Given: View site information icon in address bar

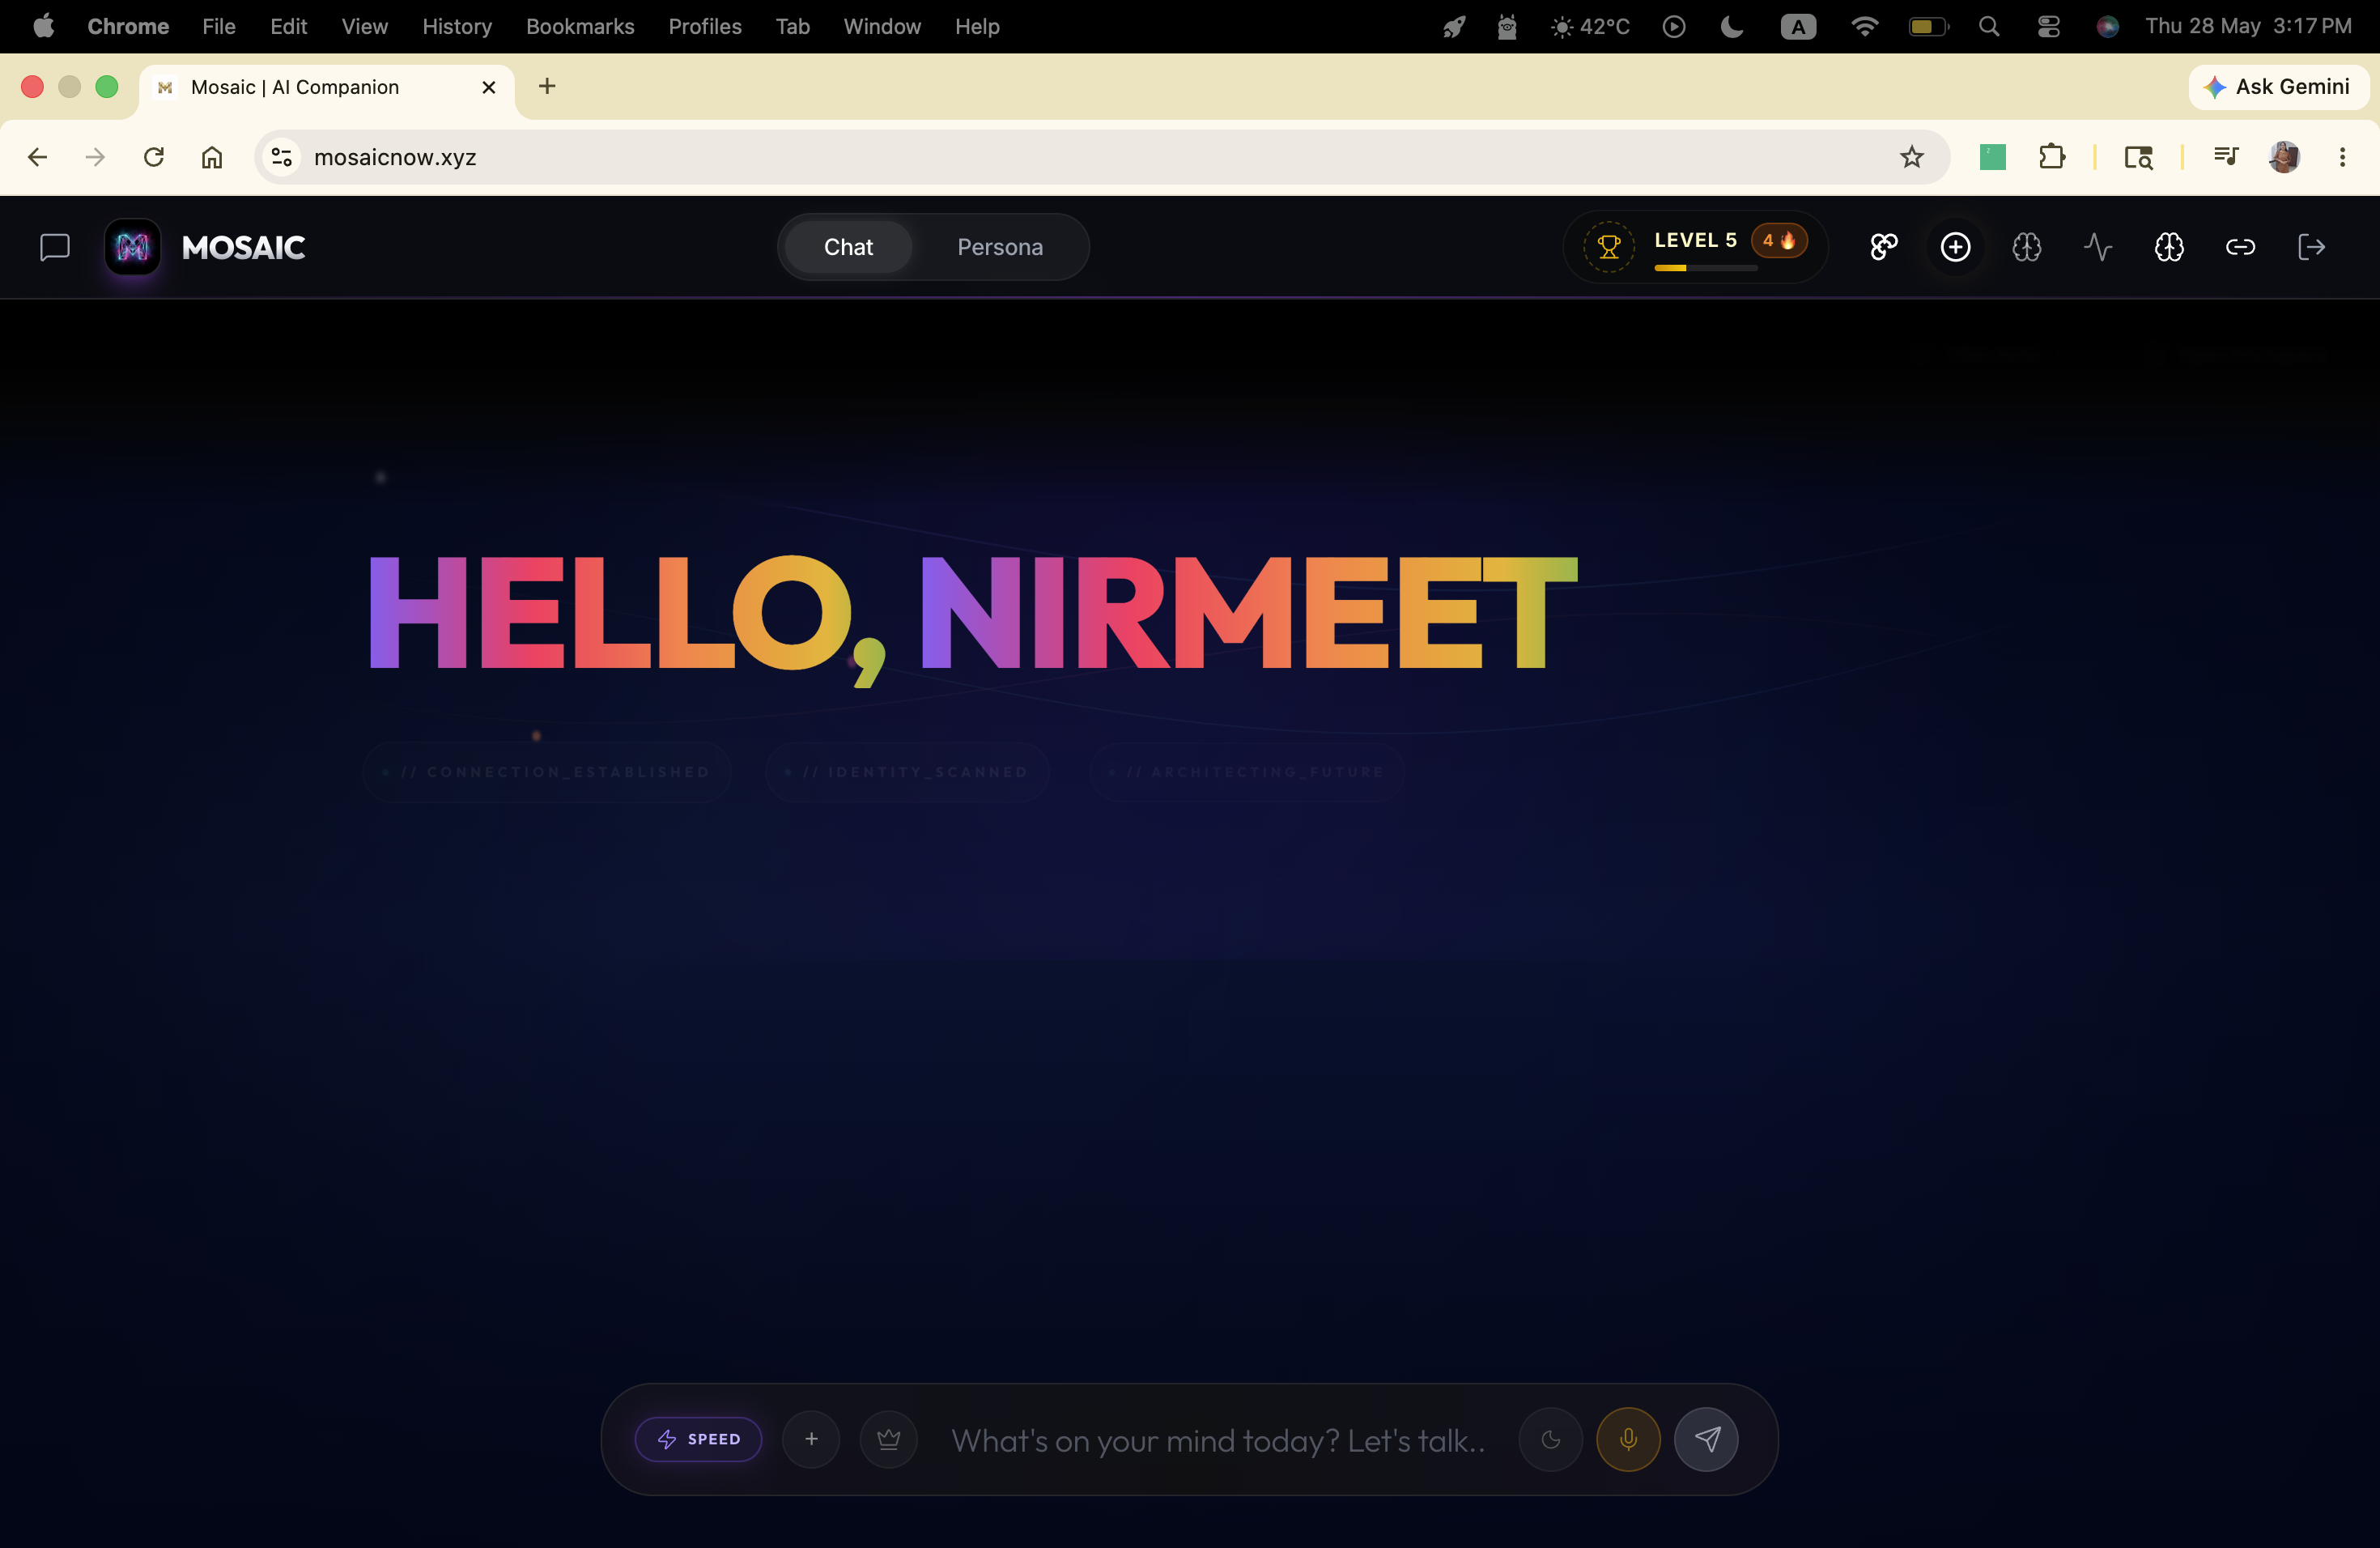Looking at the screenshot, I should click(282, 157).
